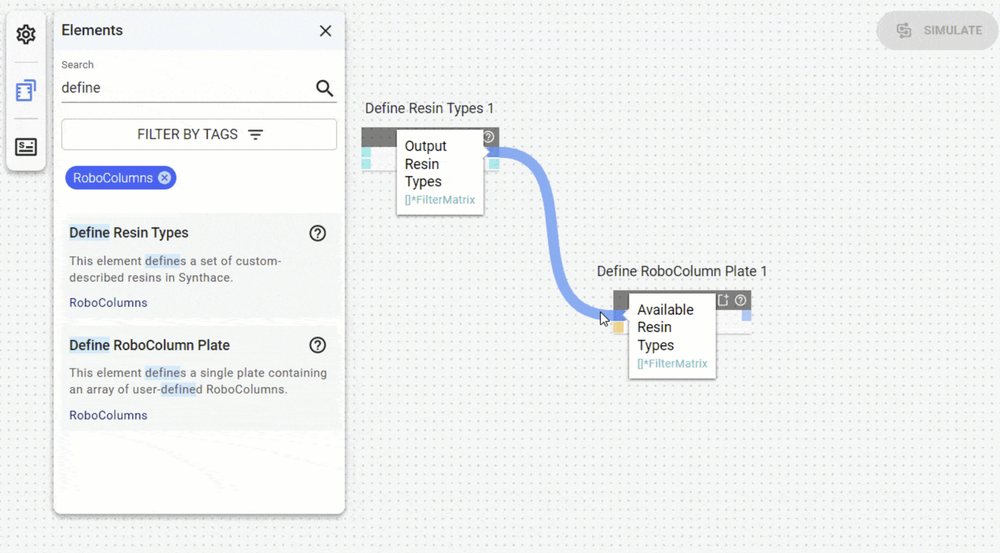Remove the RoboColumns filter chip
Screen dimensions: 1000x553
tap(165, 178)
